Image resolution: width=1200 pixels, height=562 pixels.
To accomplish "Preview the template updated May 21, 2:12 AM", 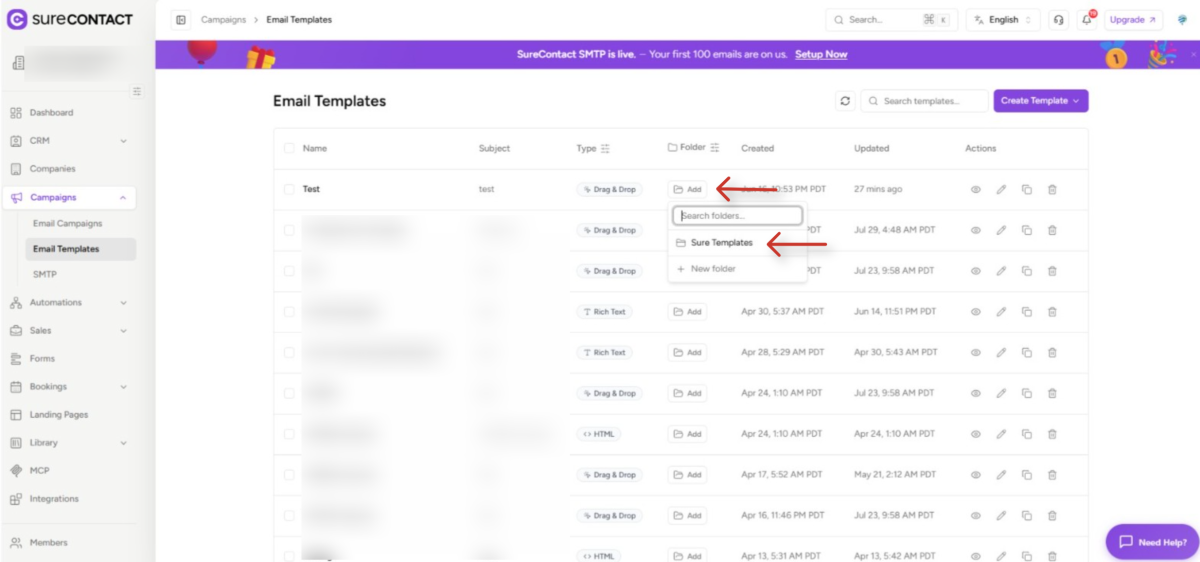I will 975,475.
